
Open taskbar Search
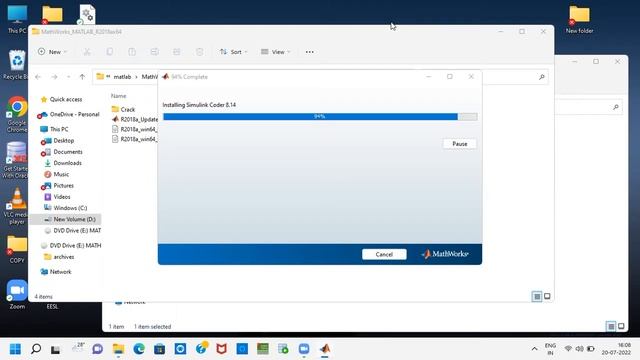pyautogui.click(x=36, y=349)
